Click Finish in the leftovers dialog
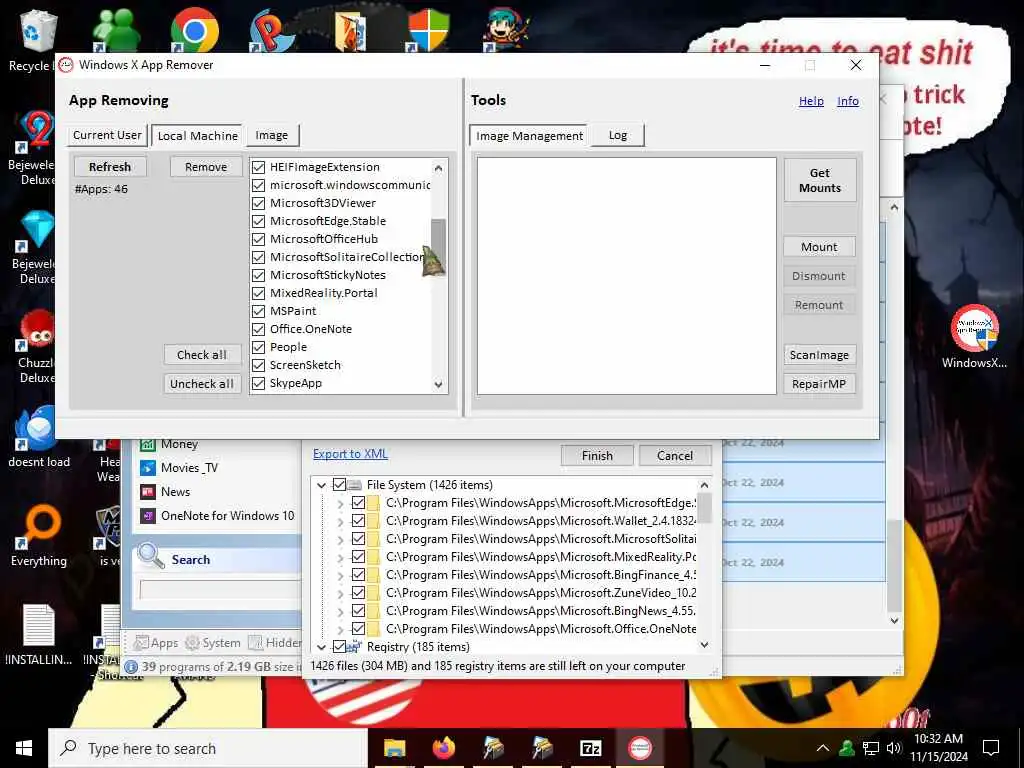The image size is (1024, 768). click(597, 456)
